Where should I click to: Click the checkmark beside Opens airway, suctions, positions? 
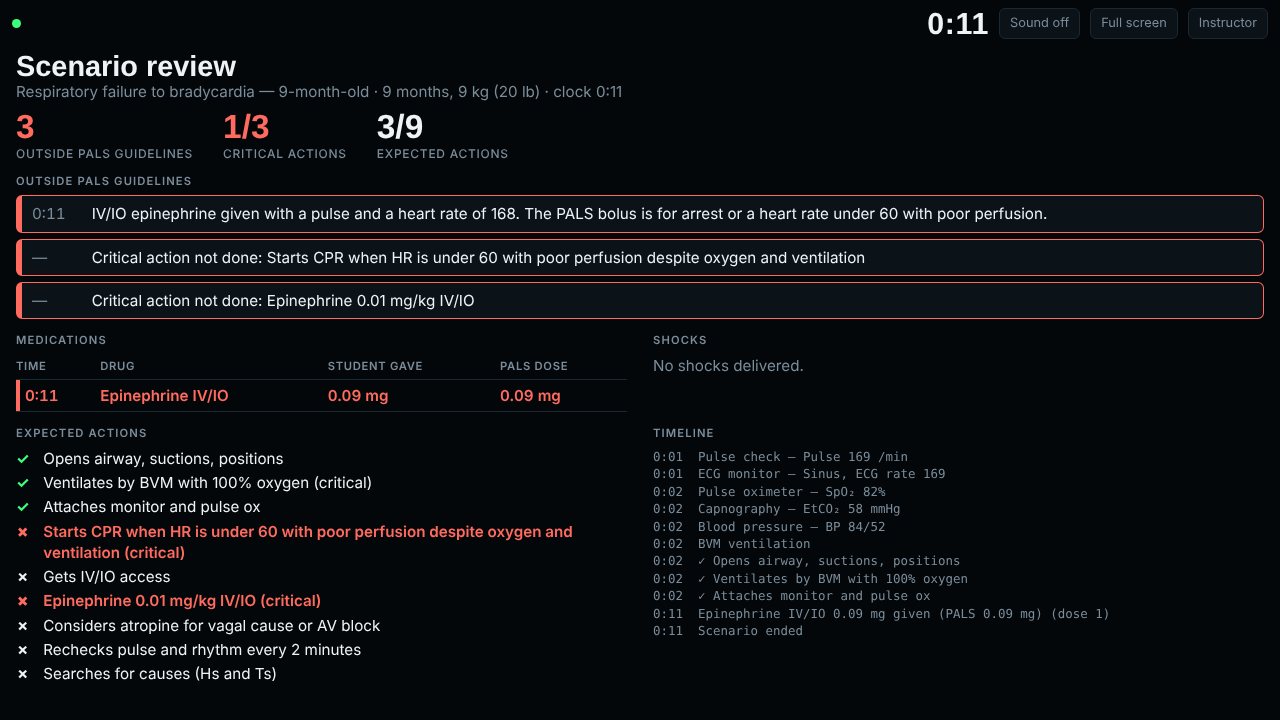[23, 459]
